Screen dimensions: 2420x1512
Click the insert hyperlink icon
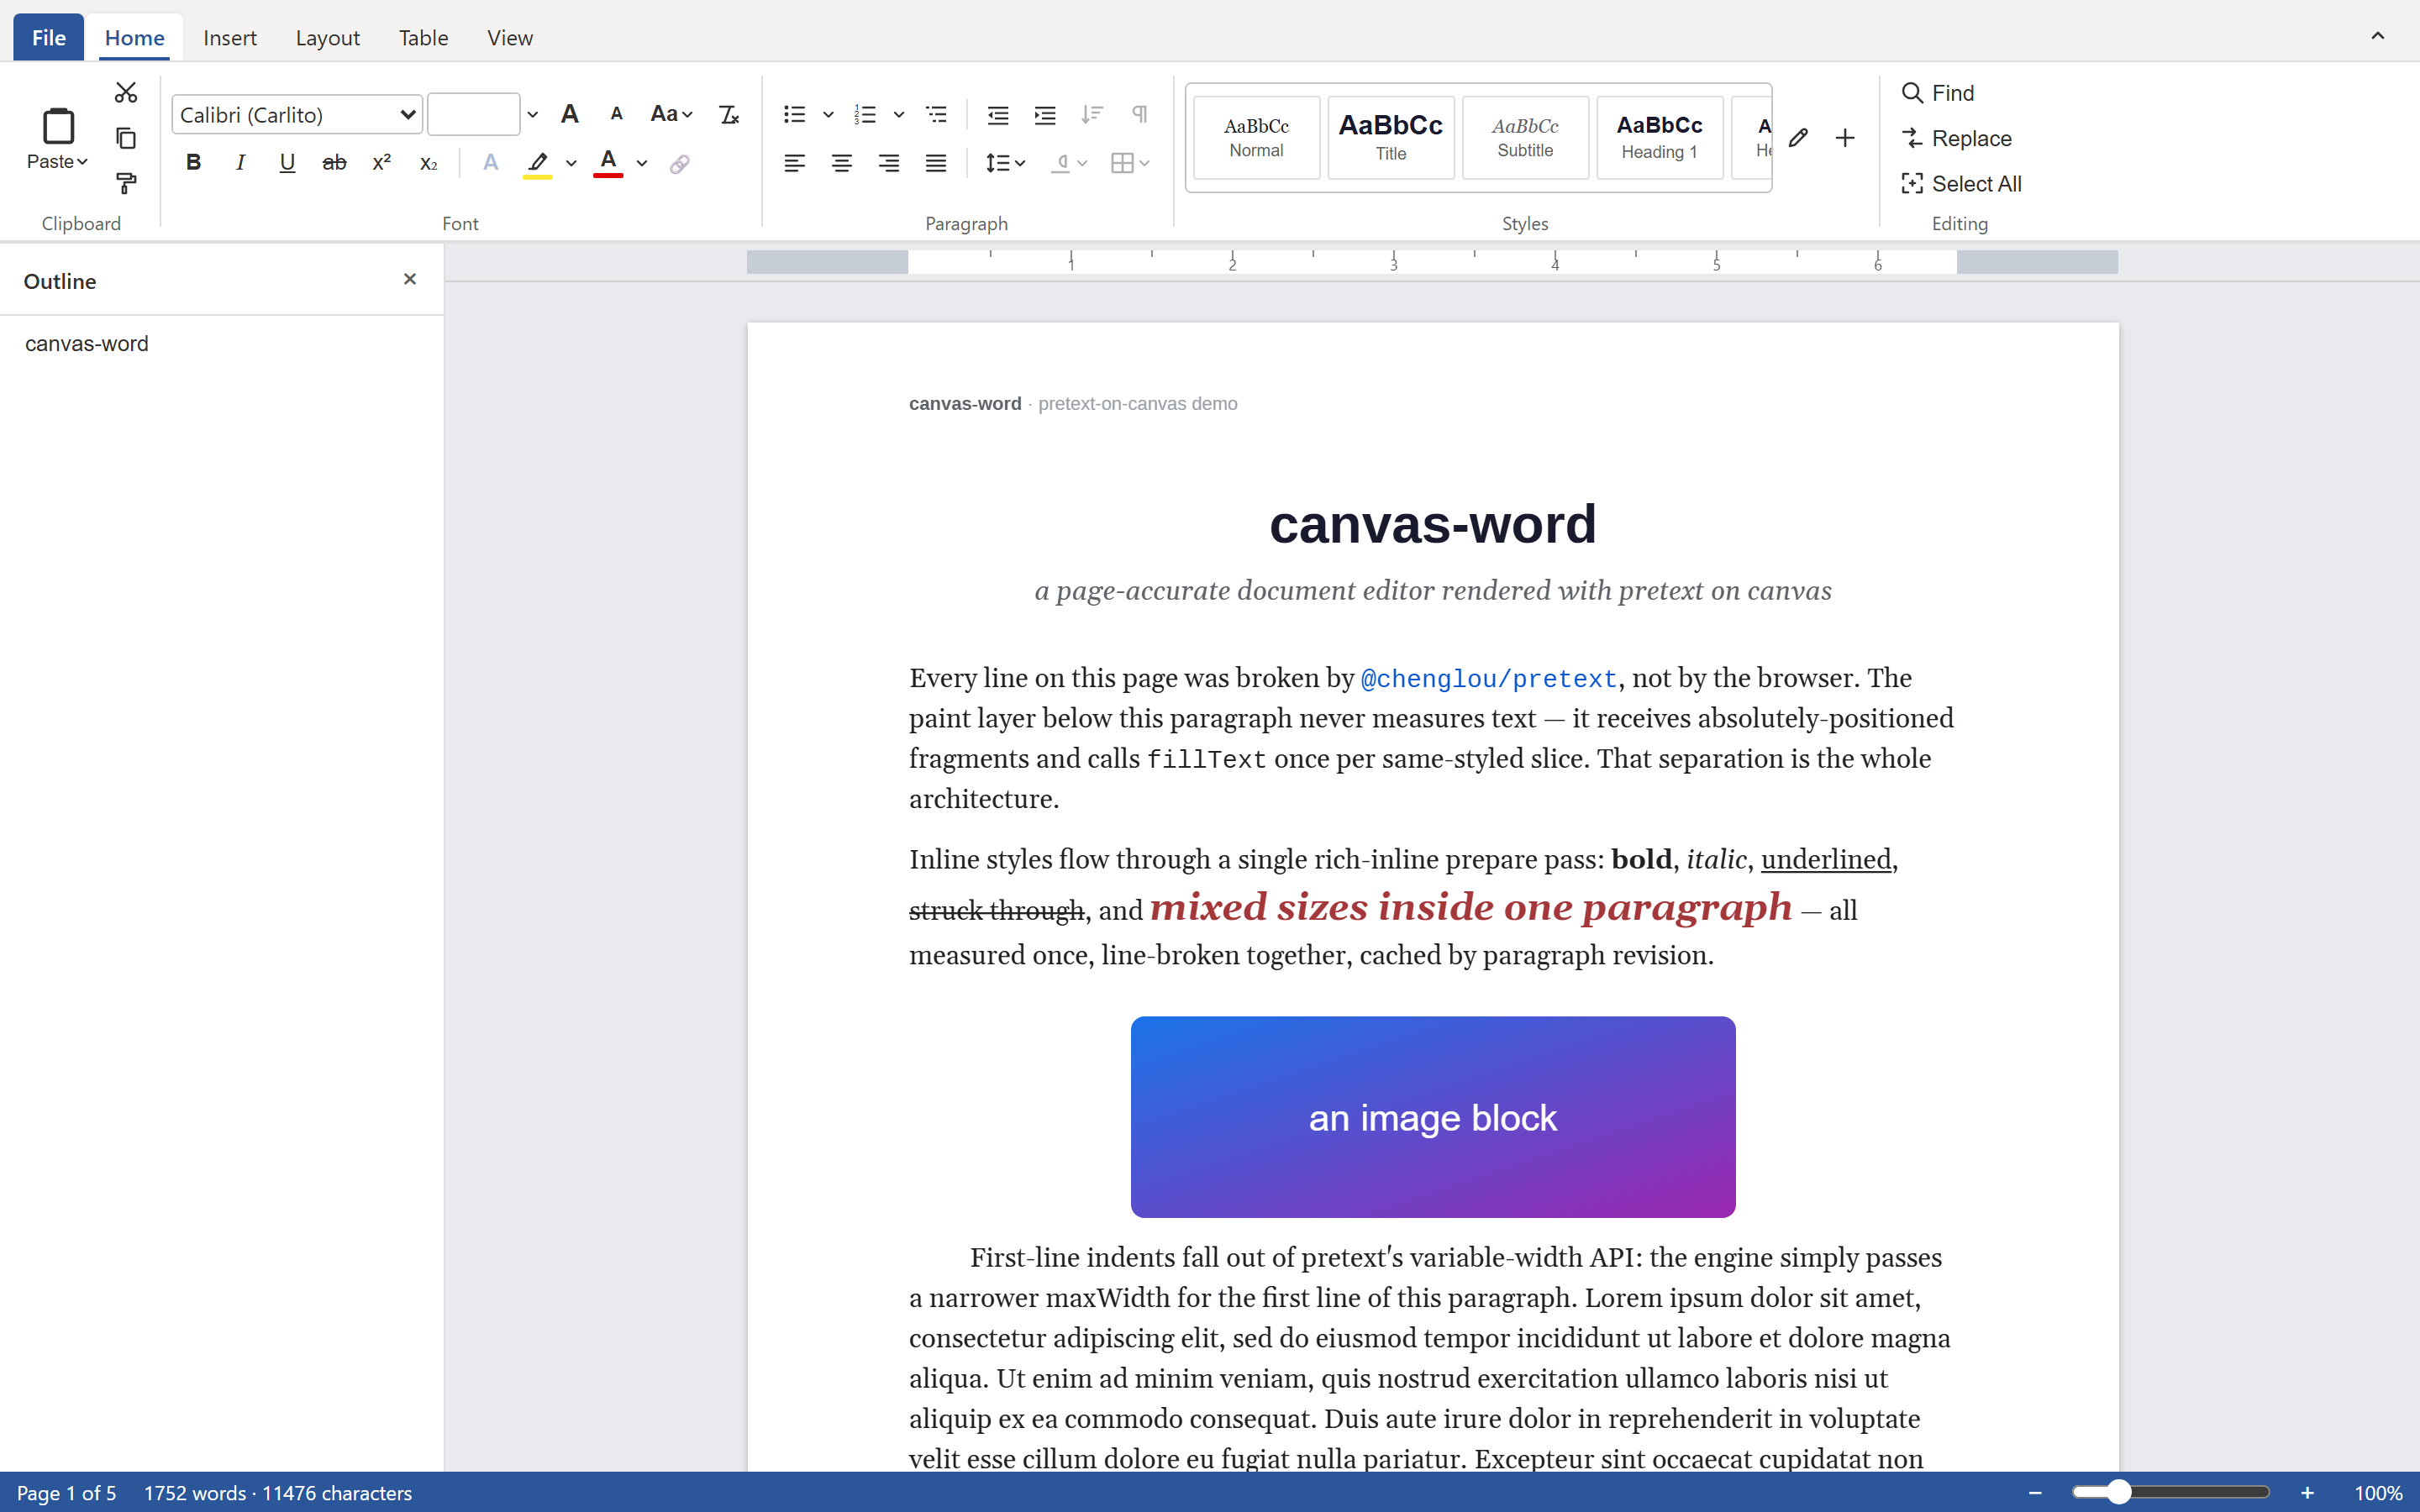pos(680,162)
